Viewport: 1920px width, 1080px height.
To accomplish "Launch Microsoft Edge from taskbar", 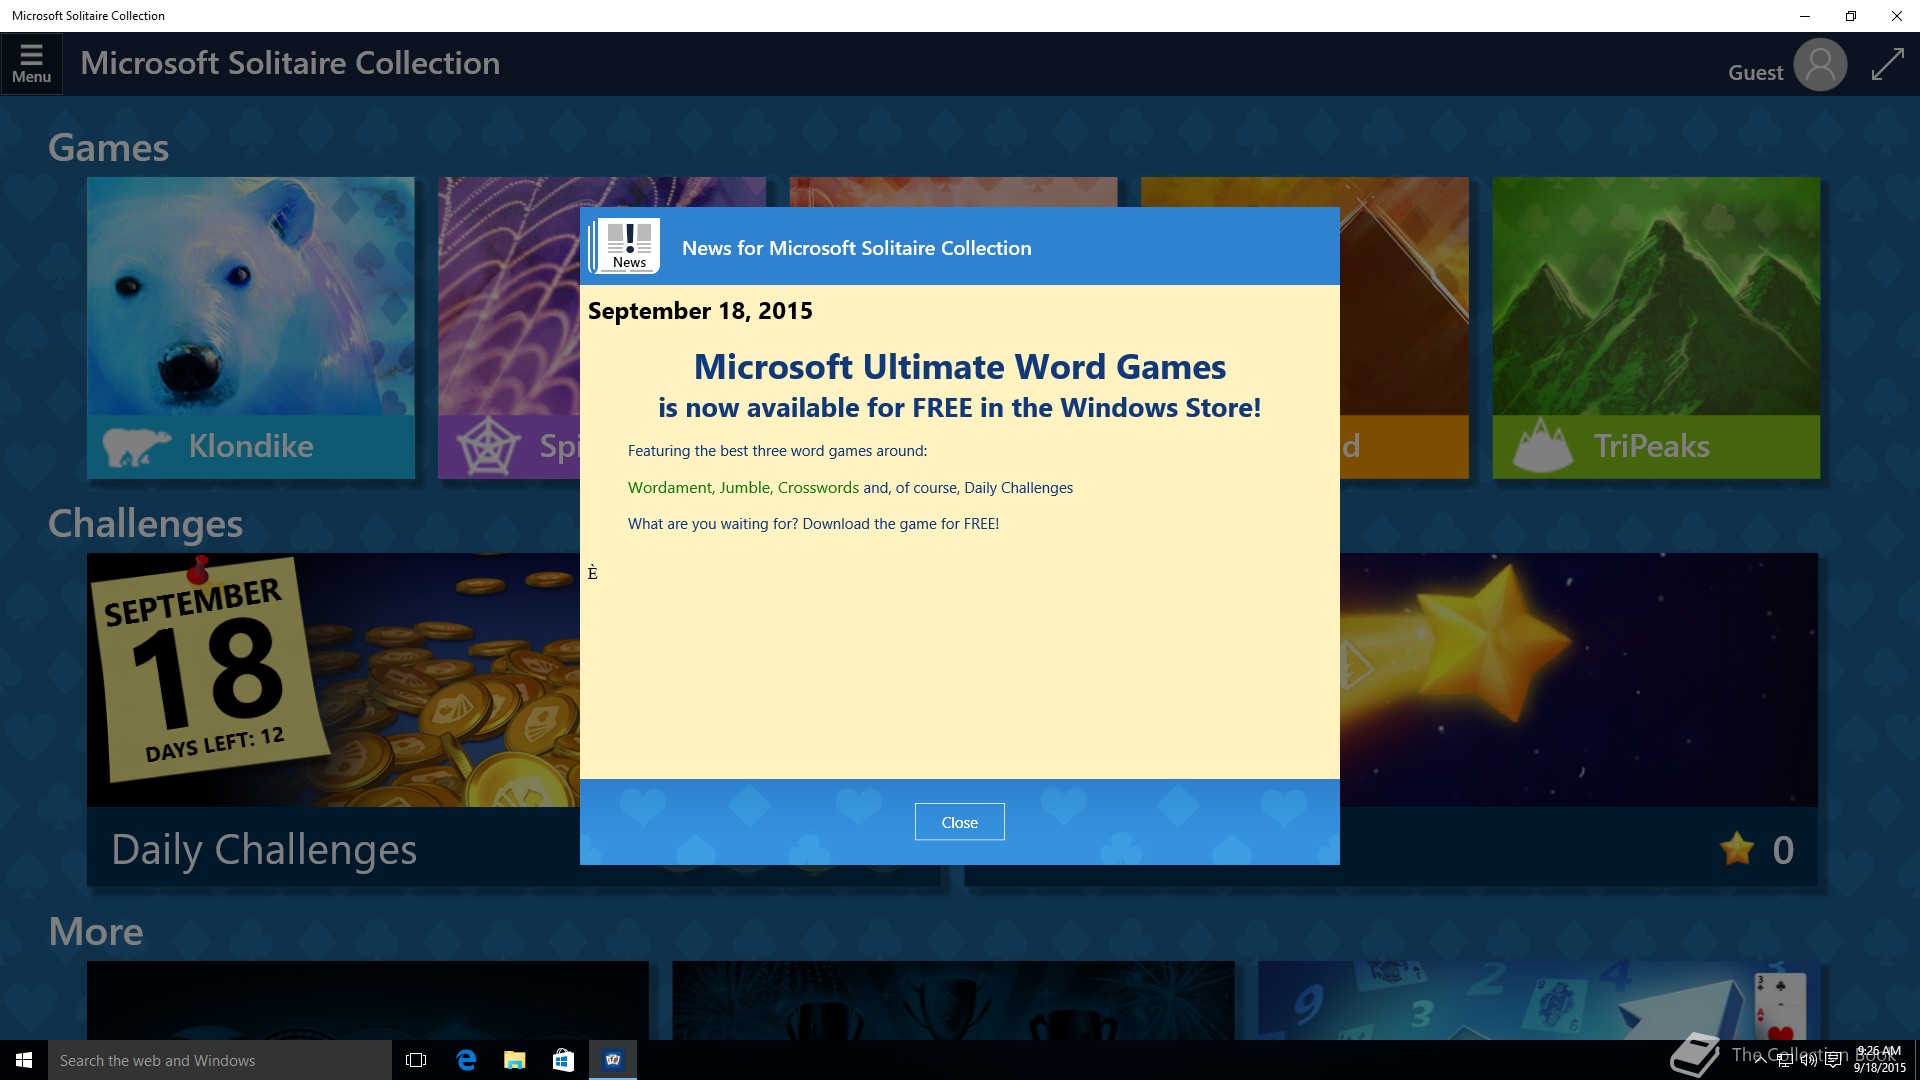I will 466,1060.
